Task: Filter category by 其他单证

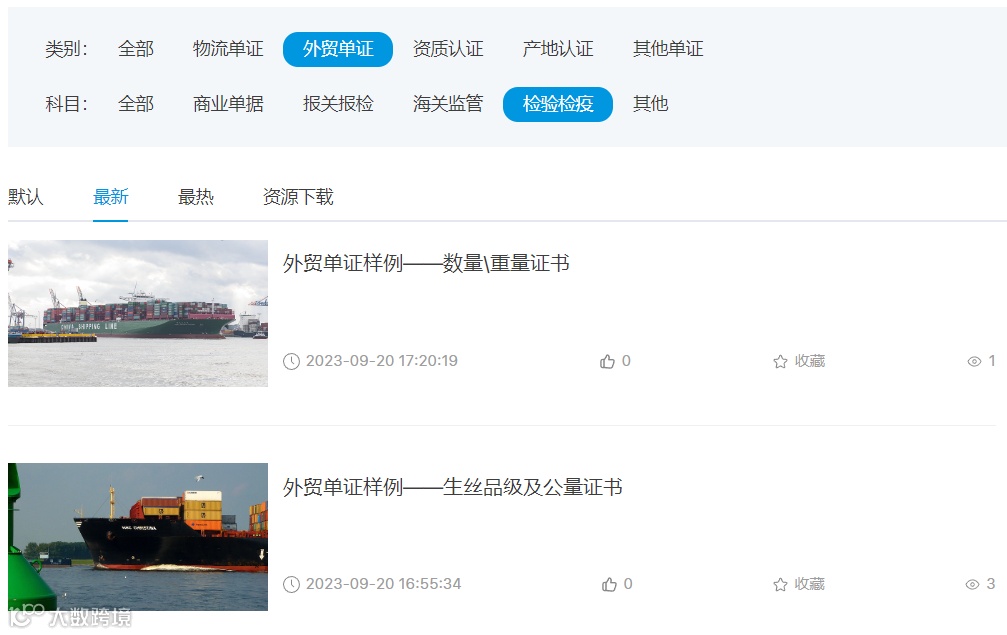Action: click(x=668, y=49)
